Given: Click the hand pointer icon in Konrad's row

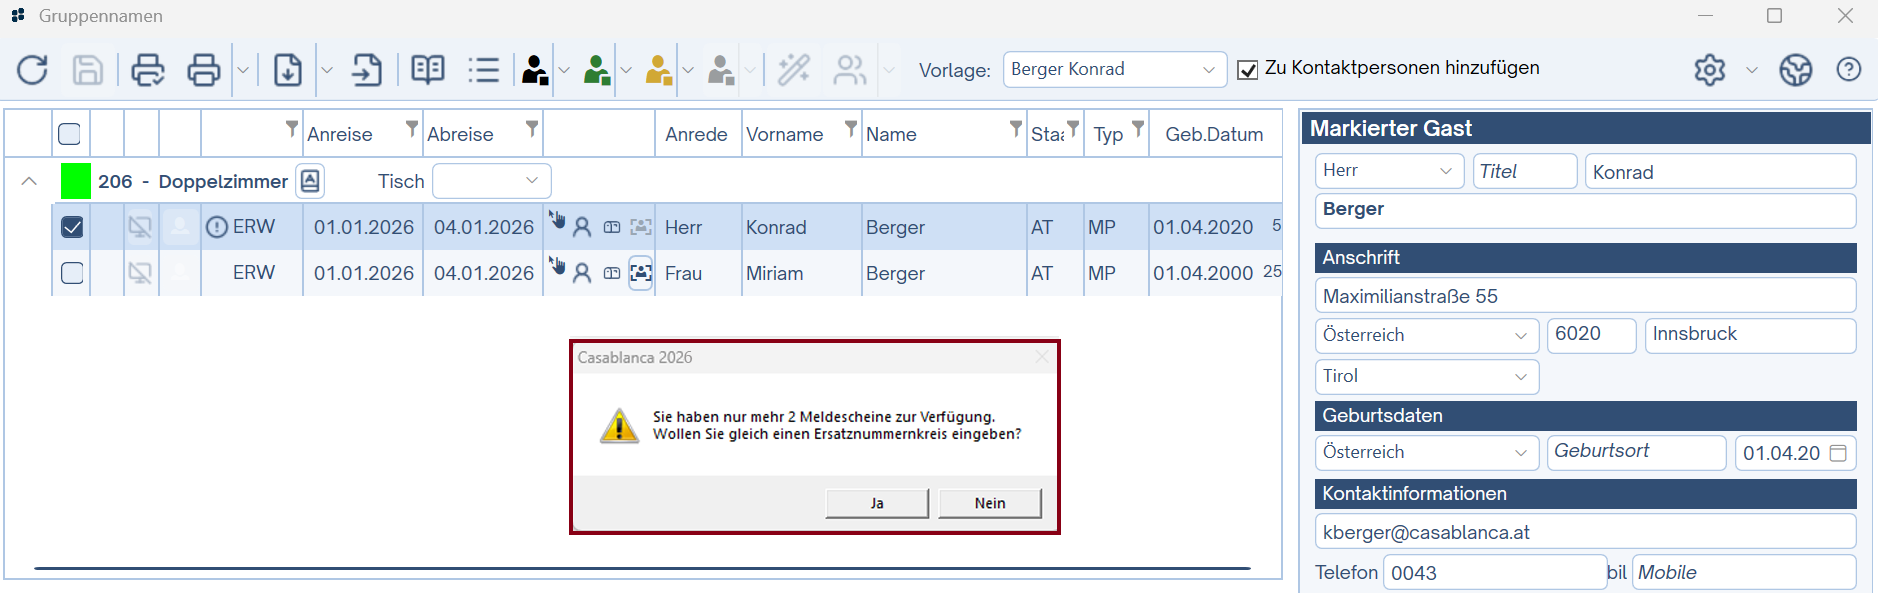Looking at the screenshot, I should click(x=557, y=219).
